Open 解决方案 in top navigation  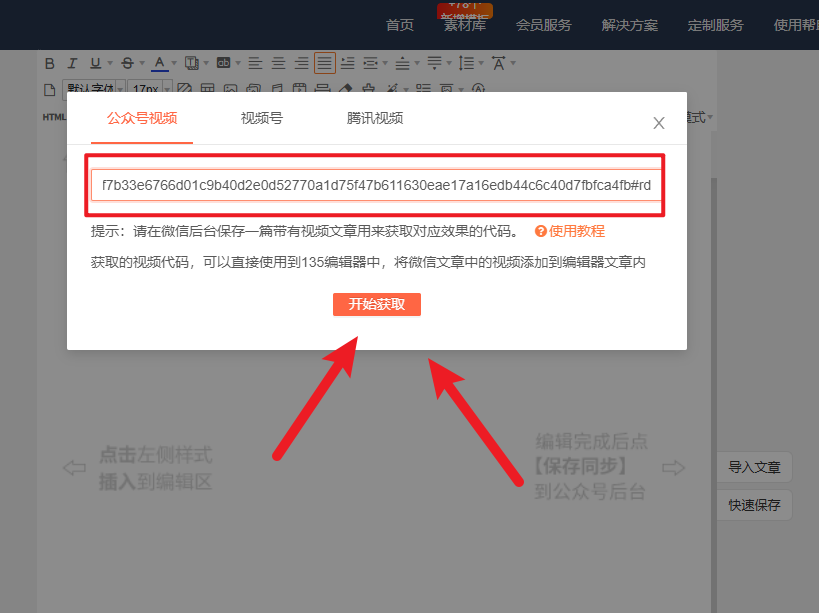[629, 25]
